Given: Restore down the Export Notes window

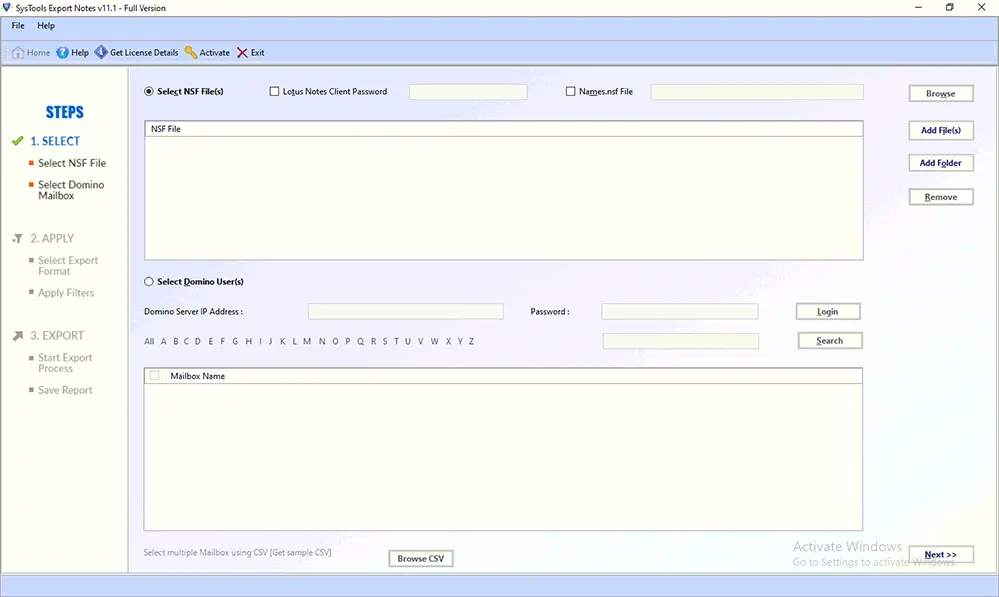Looking at the screenshot, I should coord(949,8).
